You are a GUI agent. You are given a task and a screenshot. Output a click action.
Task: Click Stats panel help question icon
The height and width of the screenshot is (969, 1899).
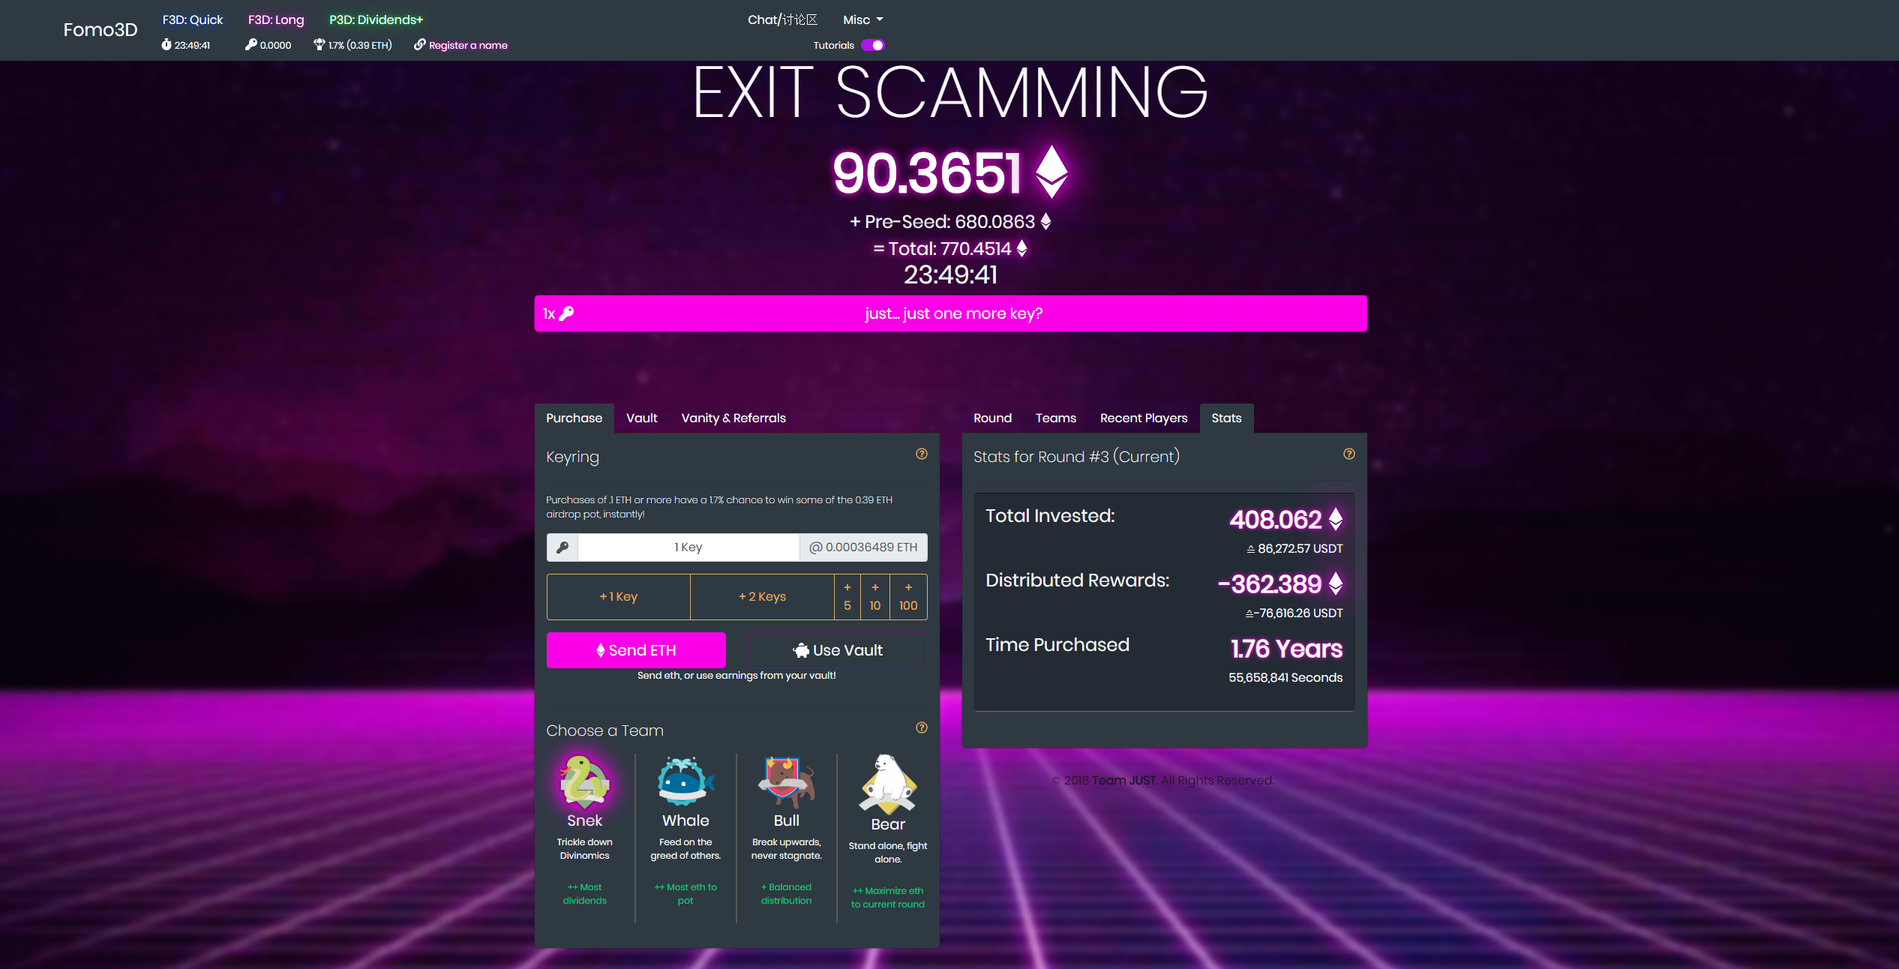1349,454
